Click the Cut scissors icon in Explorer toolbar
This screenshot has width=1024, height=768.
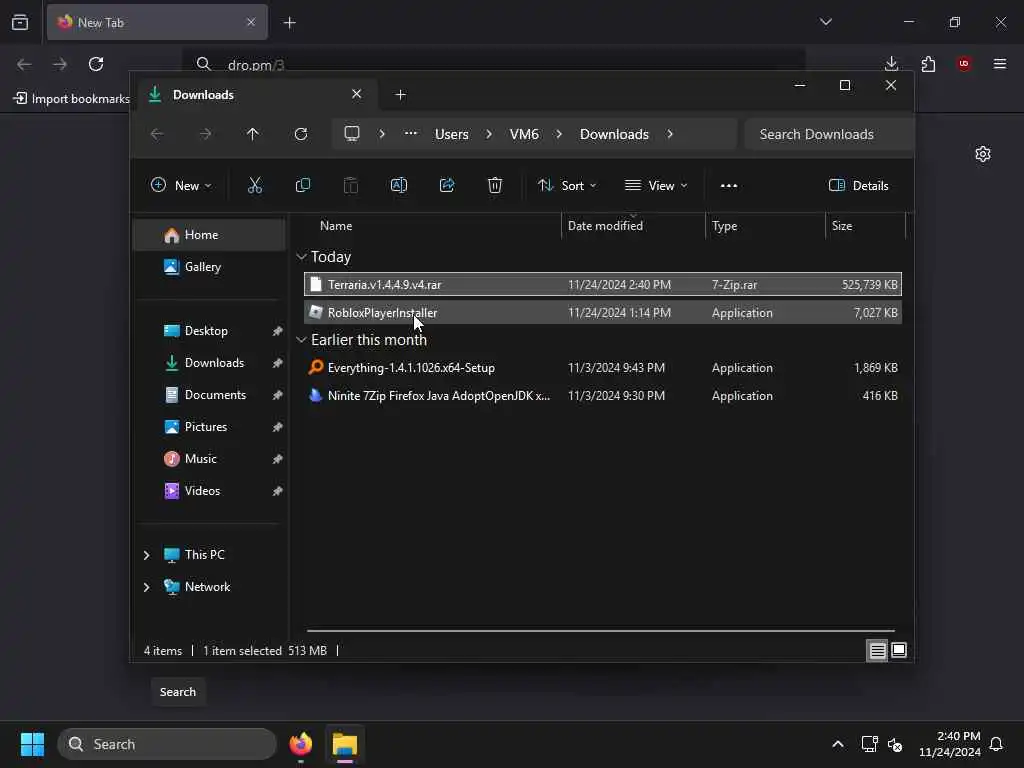click(x=255, y=185)
